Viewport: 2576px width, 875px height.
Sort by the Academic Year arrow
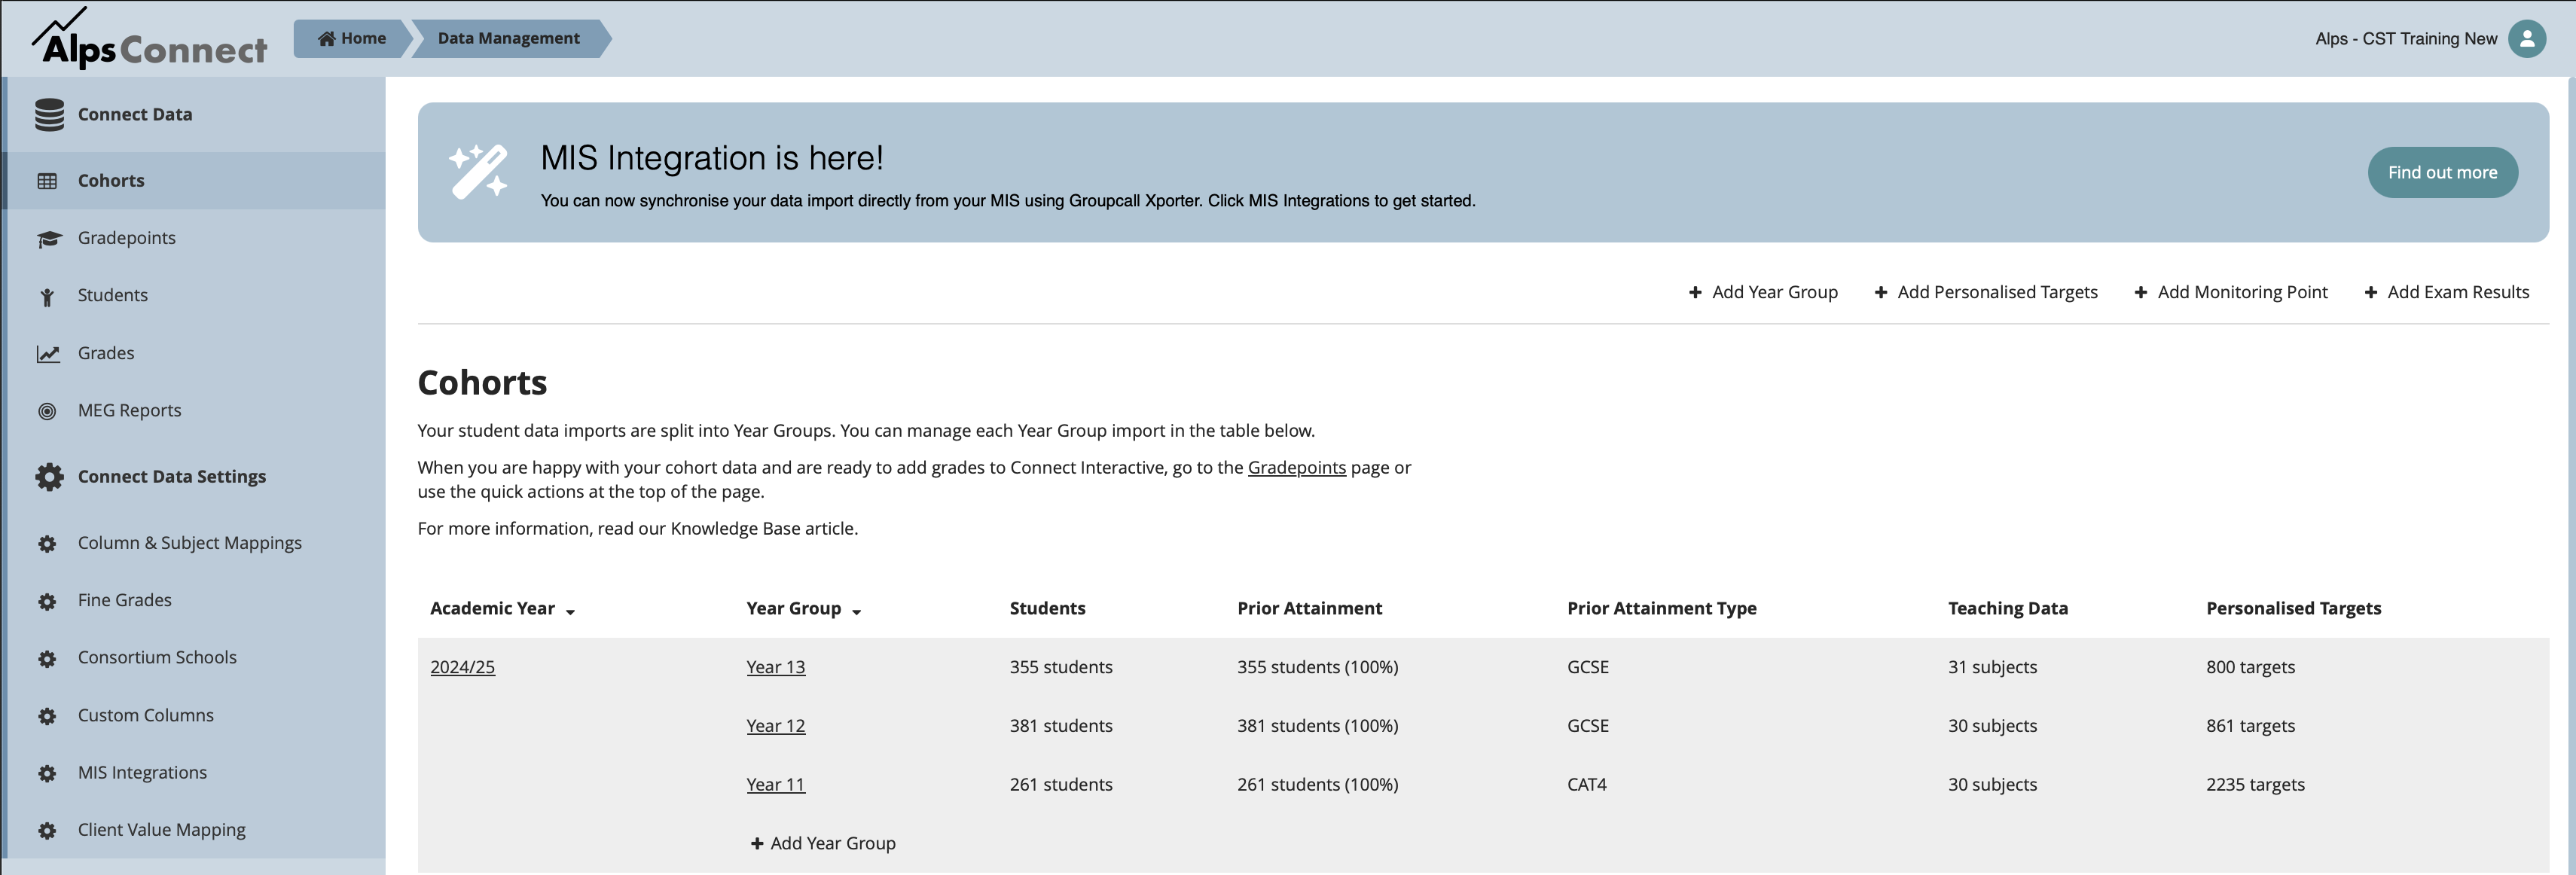[x=570, y=611]
